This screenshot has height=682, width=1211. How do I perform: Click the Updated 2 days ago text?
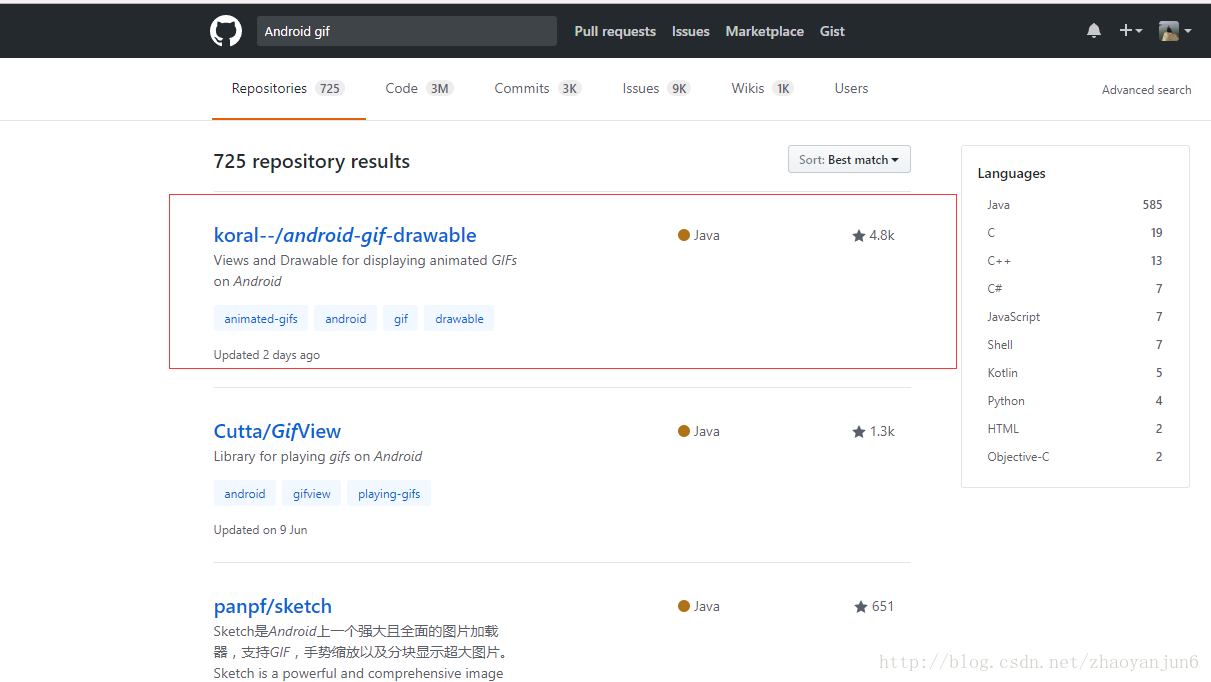click(267, 355)
